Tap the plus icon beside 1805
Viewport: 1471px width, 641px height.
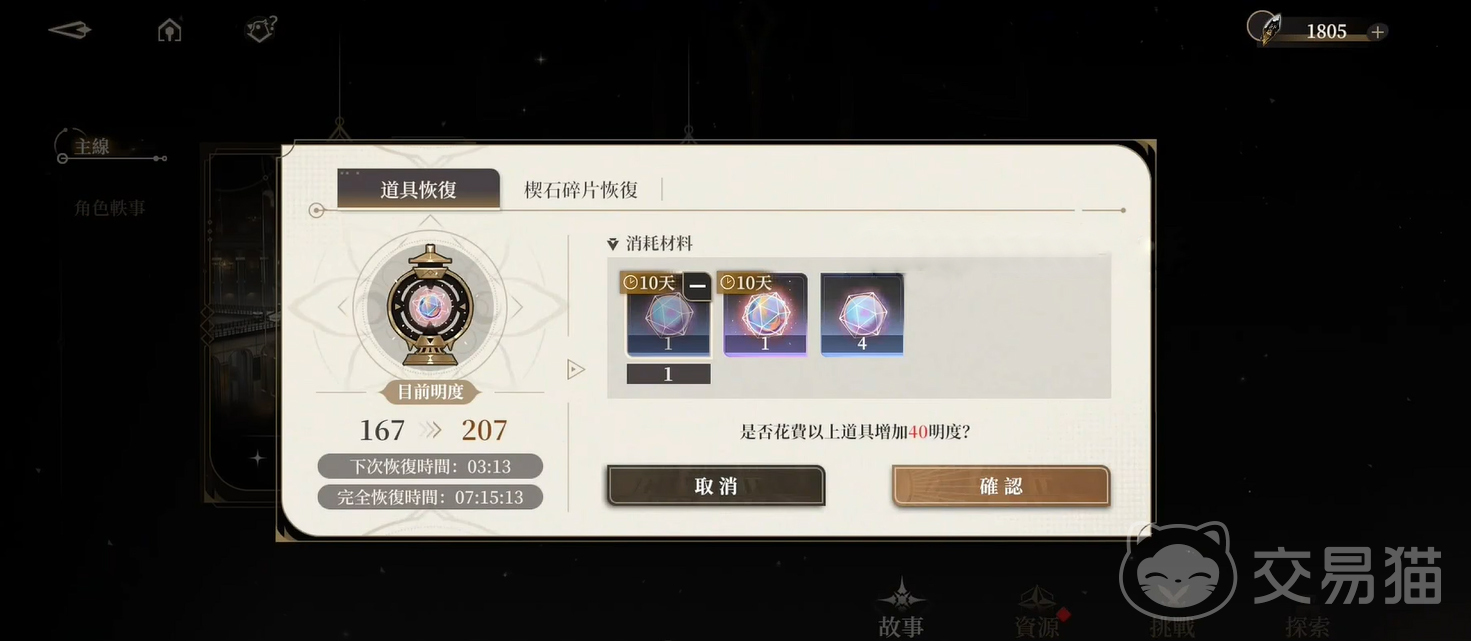(1377, 32)
